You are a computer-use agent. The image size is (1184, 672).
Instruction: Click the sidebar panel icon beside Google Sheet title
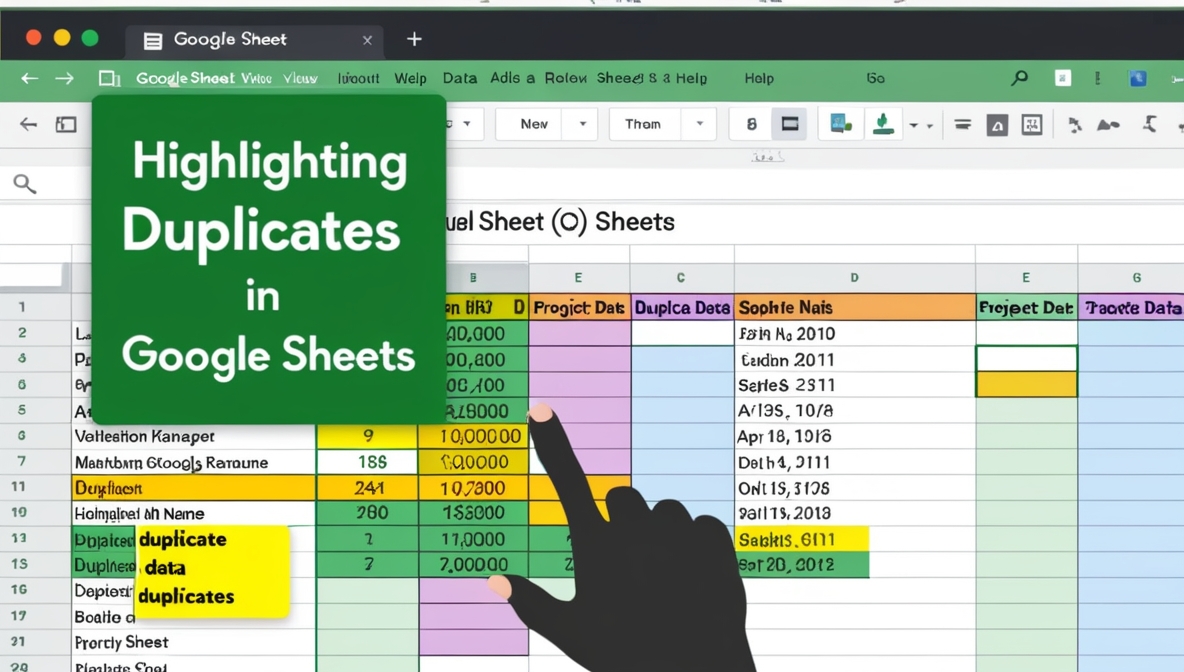(109, 79)
